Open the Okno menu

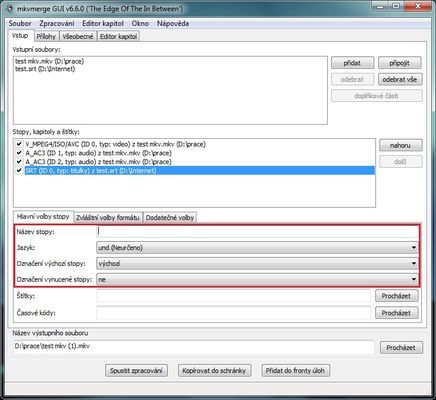[x=140, y=24]
